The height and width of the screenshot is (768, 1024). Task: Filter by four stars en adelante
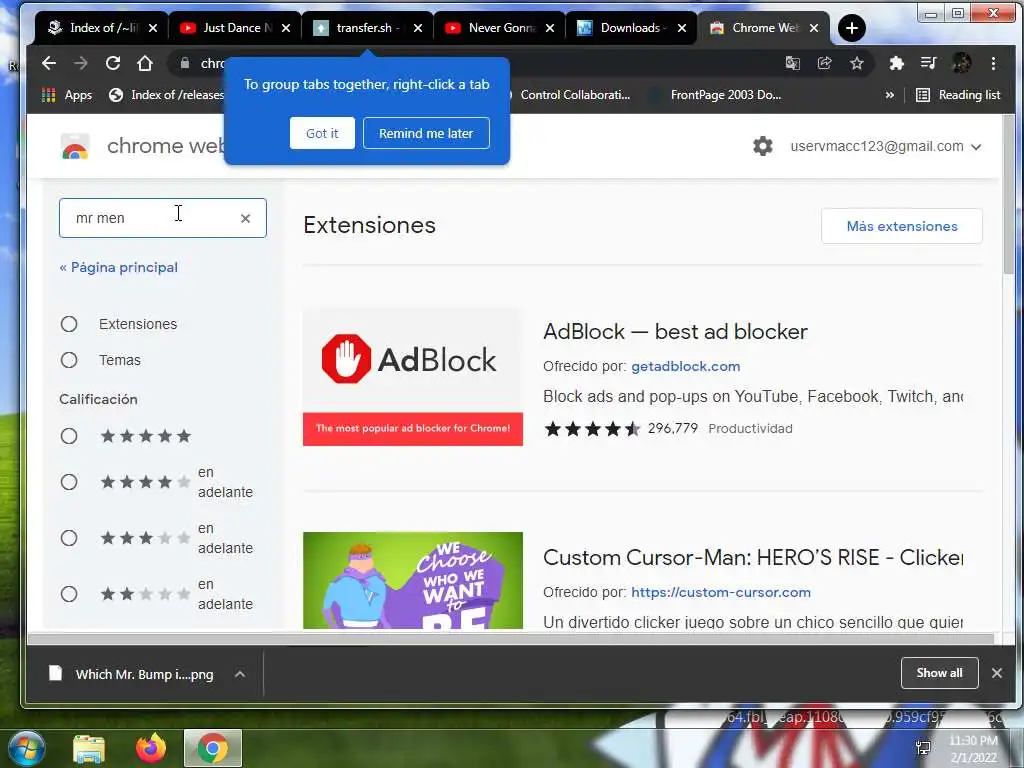69,482
